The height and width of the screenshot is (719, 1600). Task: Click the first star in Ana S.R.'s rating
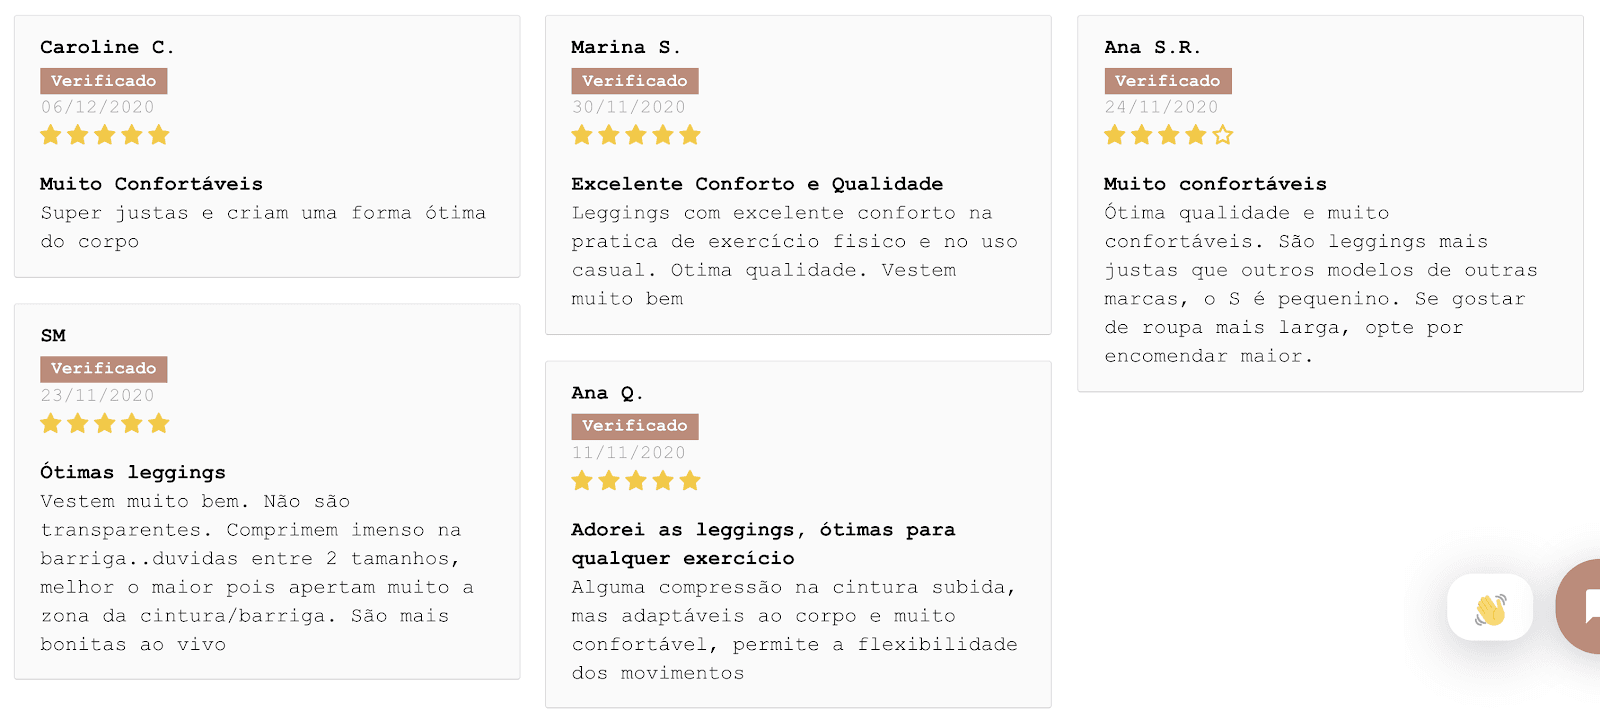tap(1115, 135)
